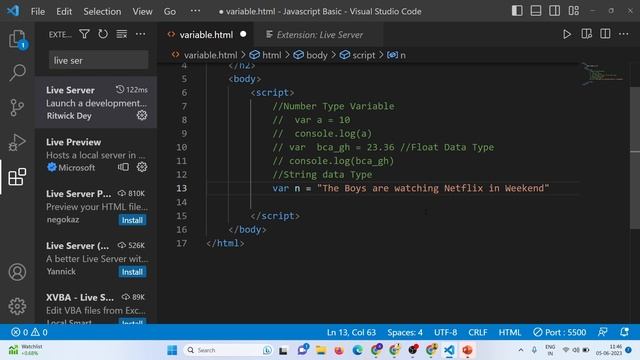This screenshot has width=640, height=360.
Task: Click errors and warnings status item
Action: click(x=29, y=332)
